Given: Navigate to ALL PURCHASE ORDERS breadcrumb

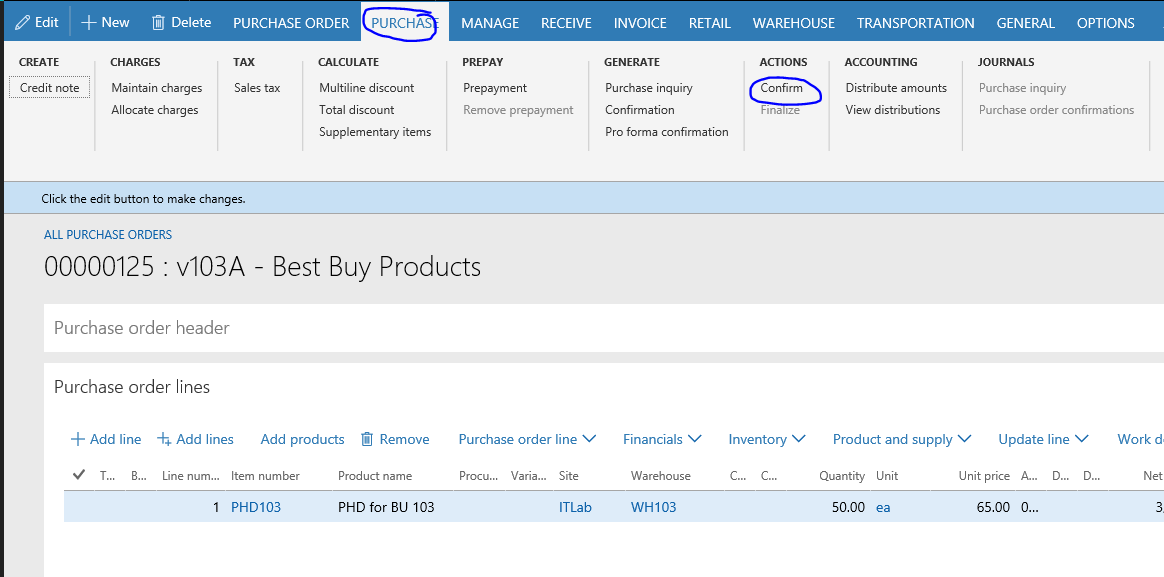Looking at the screenshot, I should [x=108, y=235].
